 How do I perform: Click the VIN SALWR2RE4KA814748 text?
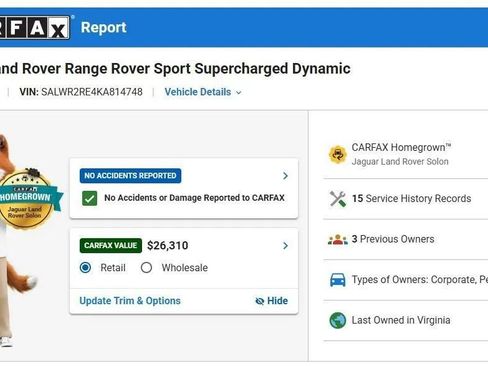pos(81,92)
